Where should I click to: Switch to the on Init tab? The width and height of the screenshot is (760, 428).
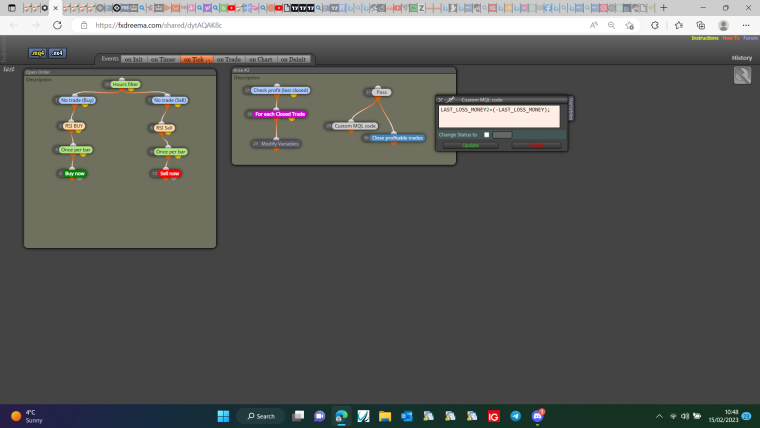tap(133, 59)
